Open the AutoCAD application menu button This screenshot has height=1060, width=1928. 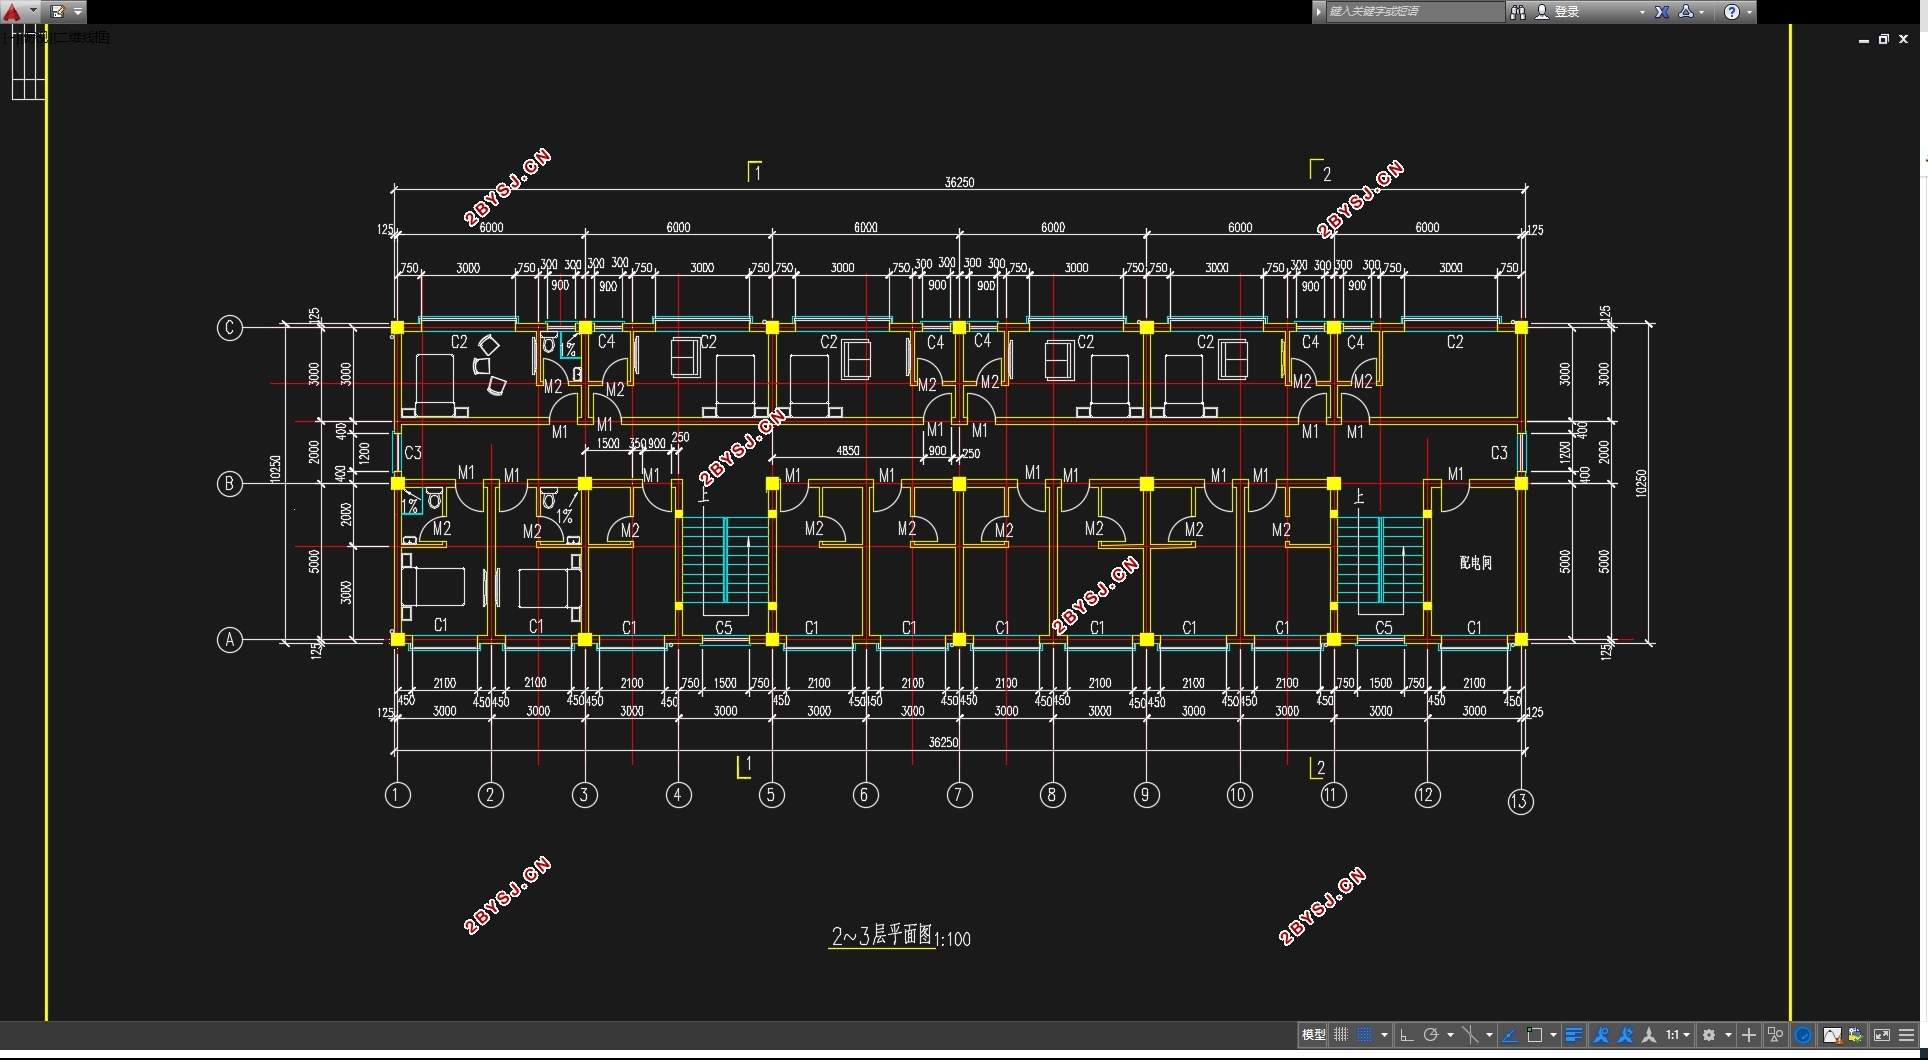pos(11,11)
